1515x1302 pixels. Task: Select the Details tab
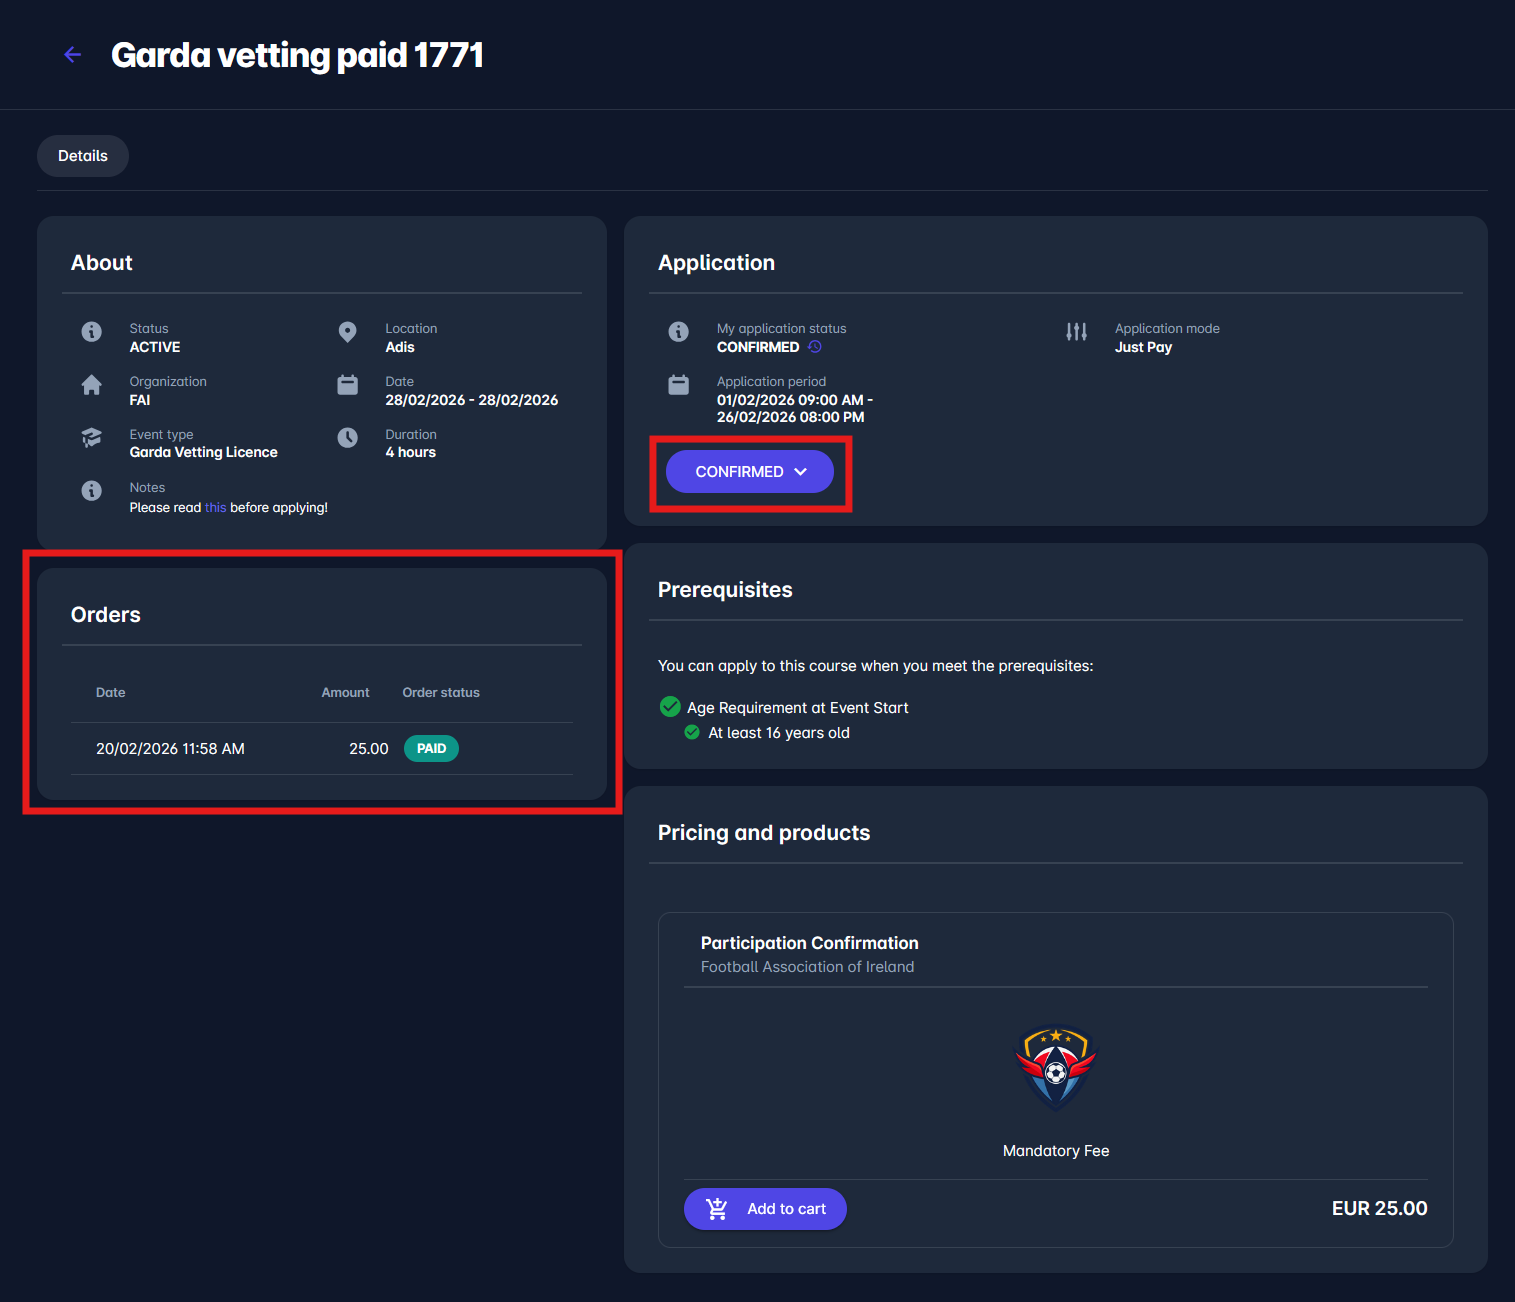[x=83, y=156]
